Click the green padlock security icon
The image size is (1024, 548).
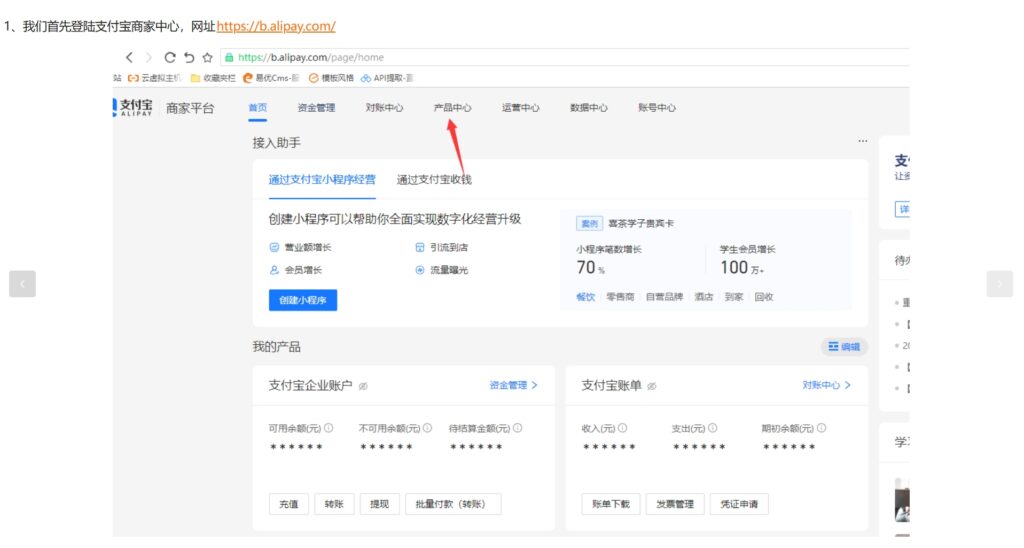229,57
